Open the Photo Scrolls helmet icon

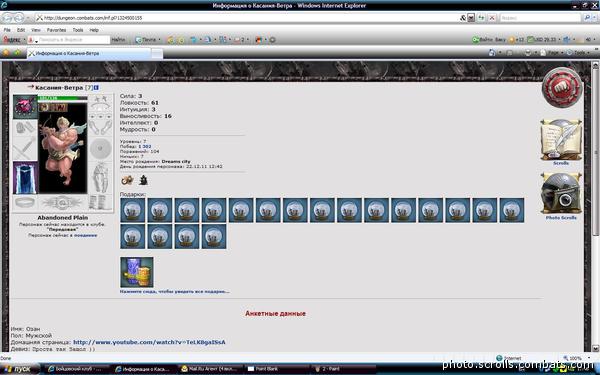click(561, 194)
